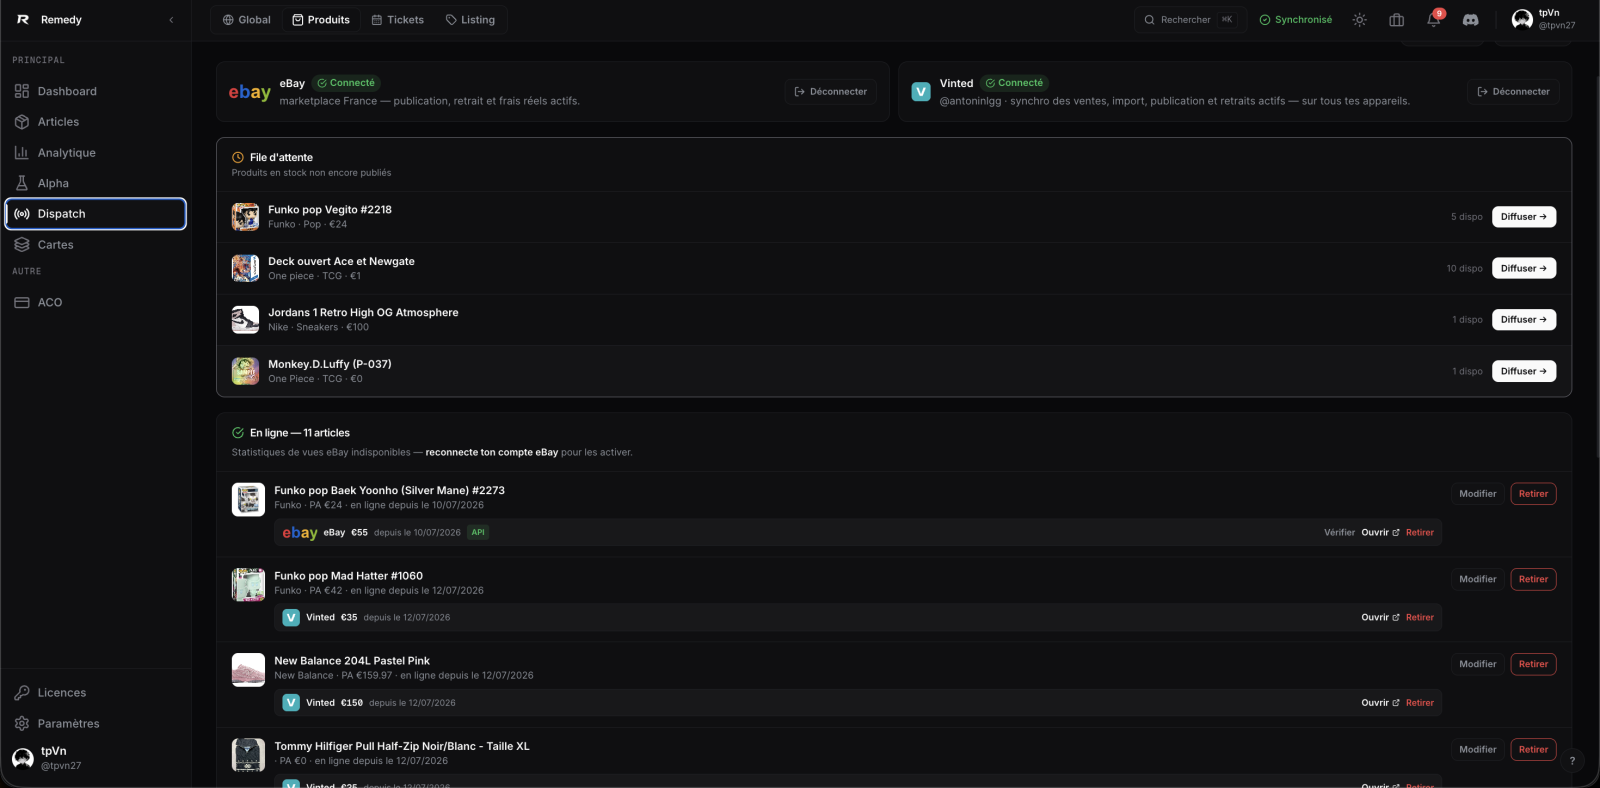Ouvrir the Vinted €150 listing

click(x=1380, y=703)
